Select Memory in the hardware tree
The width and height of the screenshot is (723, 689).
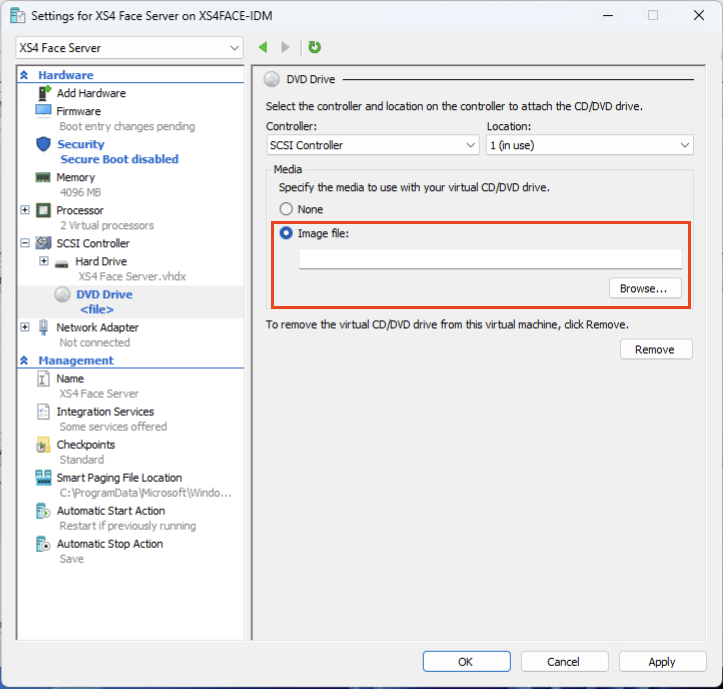(x=76, y=178)
